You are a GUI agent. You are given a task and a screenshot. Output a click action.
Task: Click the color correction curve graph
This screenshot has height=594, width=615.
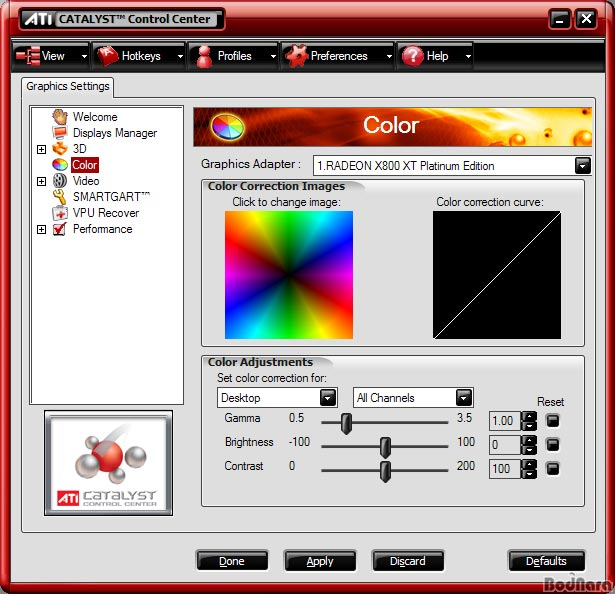pyautogui.click(x=497, y=275)
